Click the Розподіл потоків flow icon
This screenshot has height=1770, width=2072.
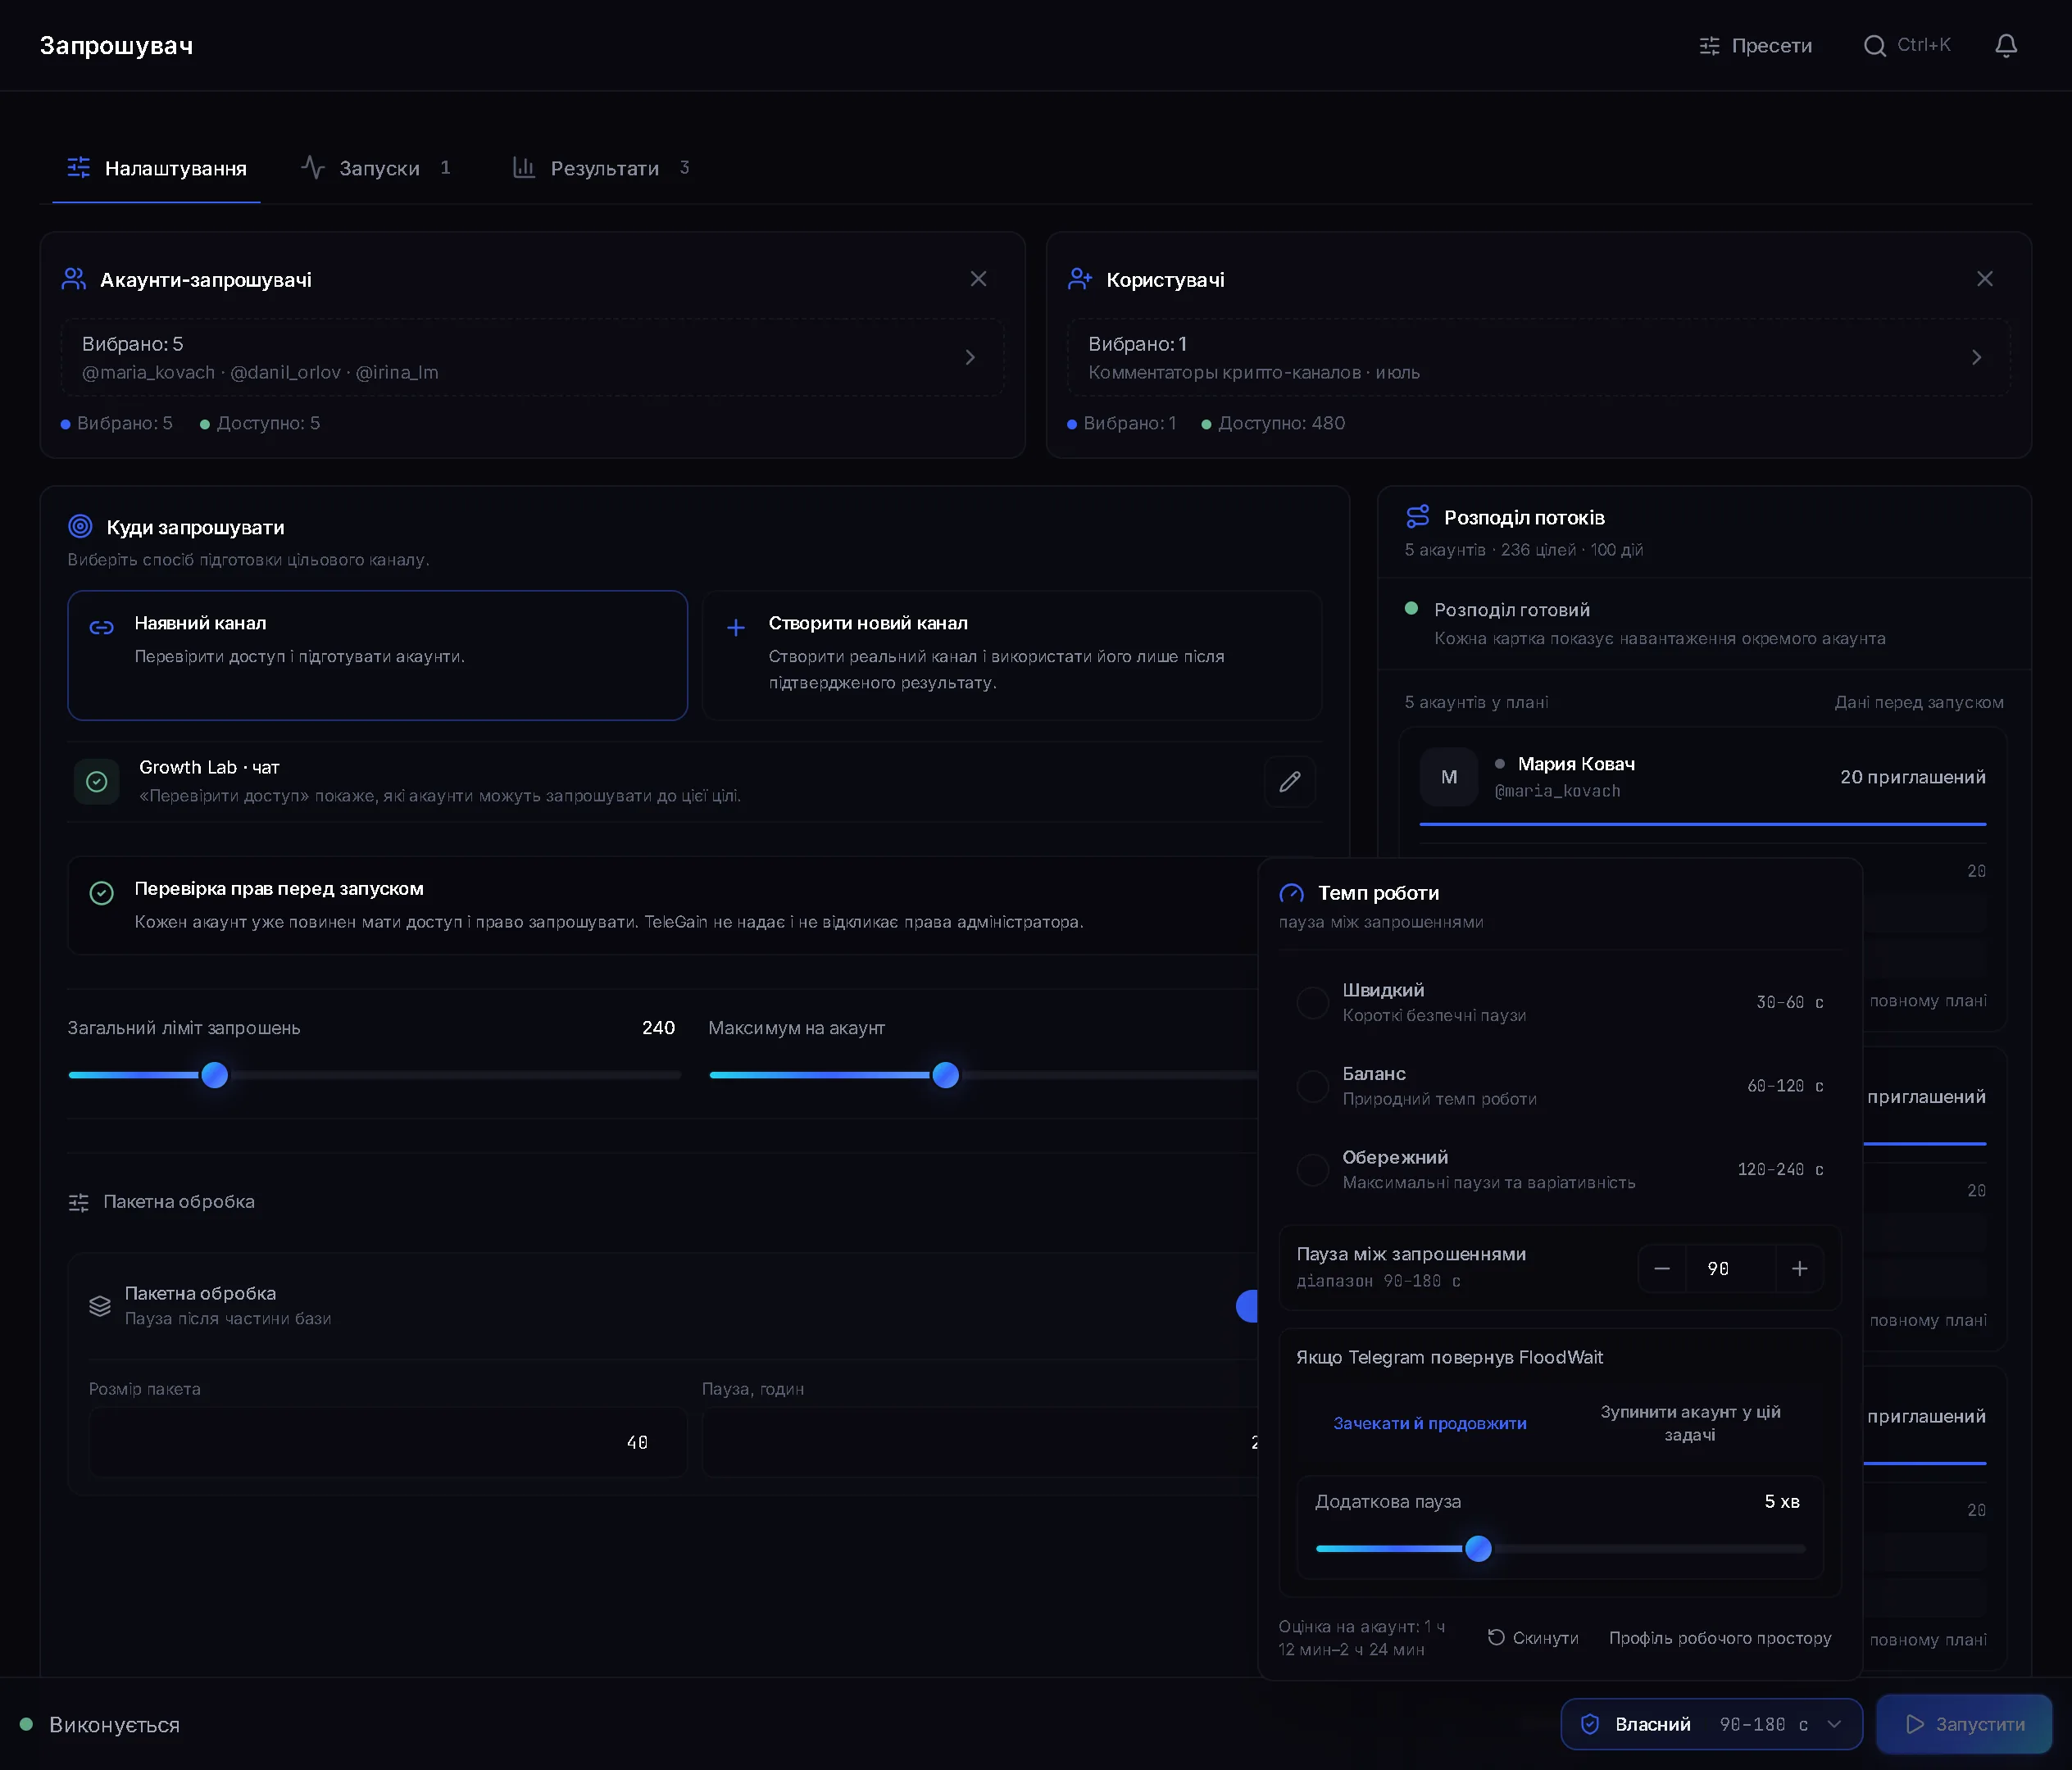coord(1417,516)
